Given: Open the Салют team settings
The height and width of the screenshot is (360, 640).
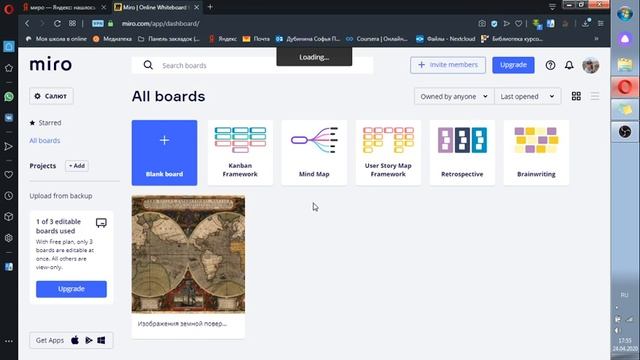Looking at the screenshot, I should [51, 96].
